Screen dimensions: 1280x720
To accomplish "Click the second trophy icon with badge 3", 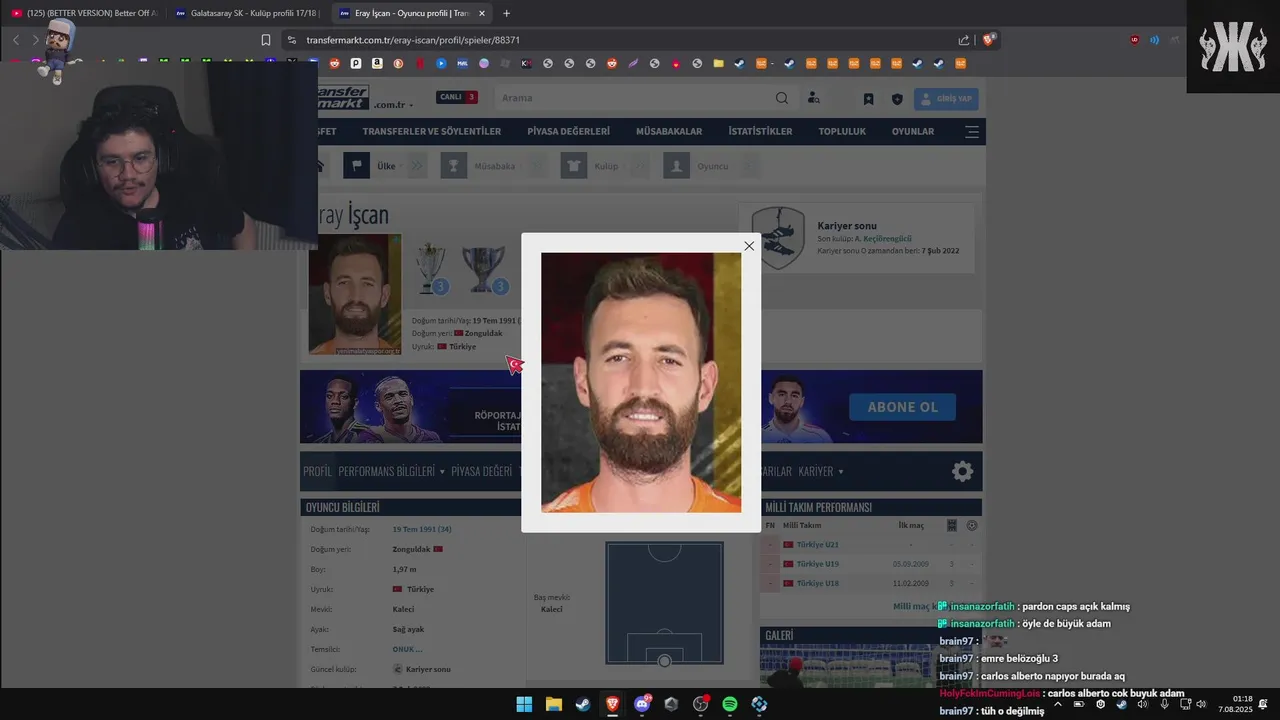I will [484, 270].
